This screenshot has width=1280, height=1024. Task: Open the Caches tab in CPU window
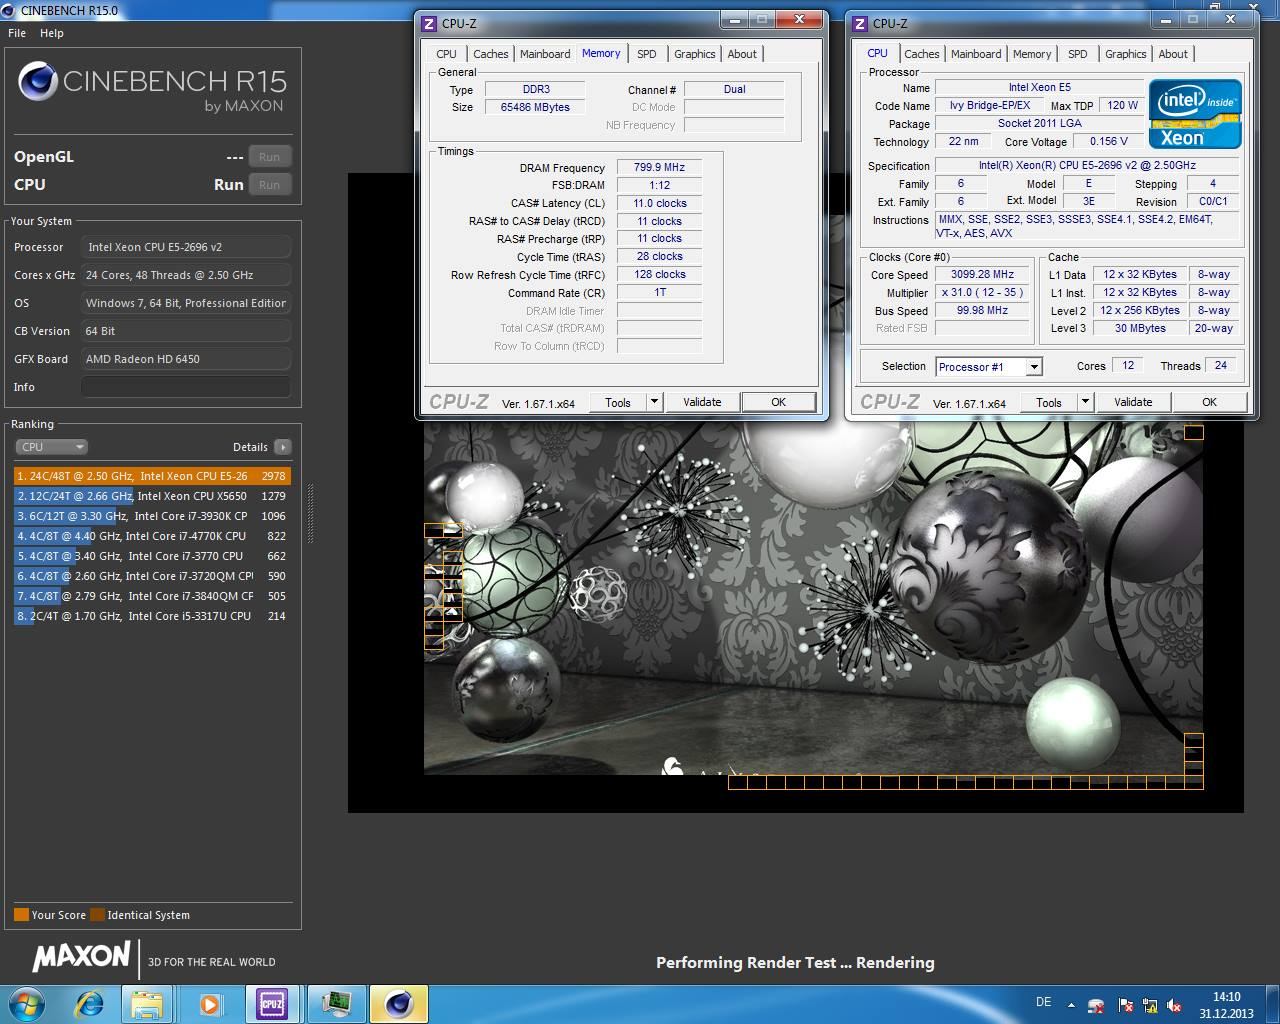(921, 54)
